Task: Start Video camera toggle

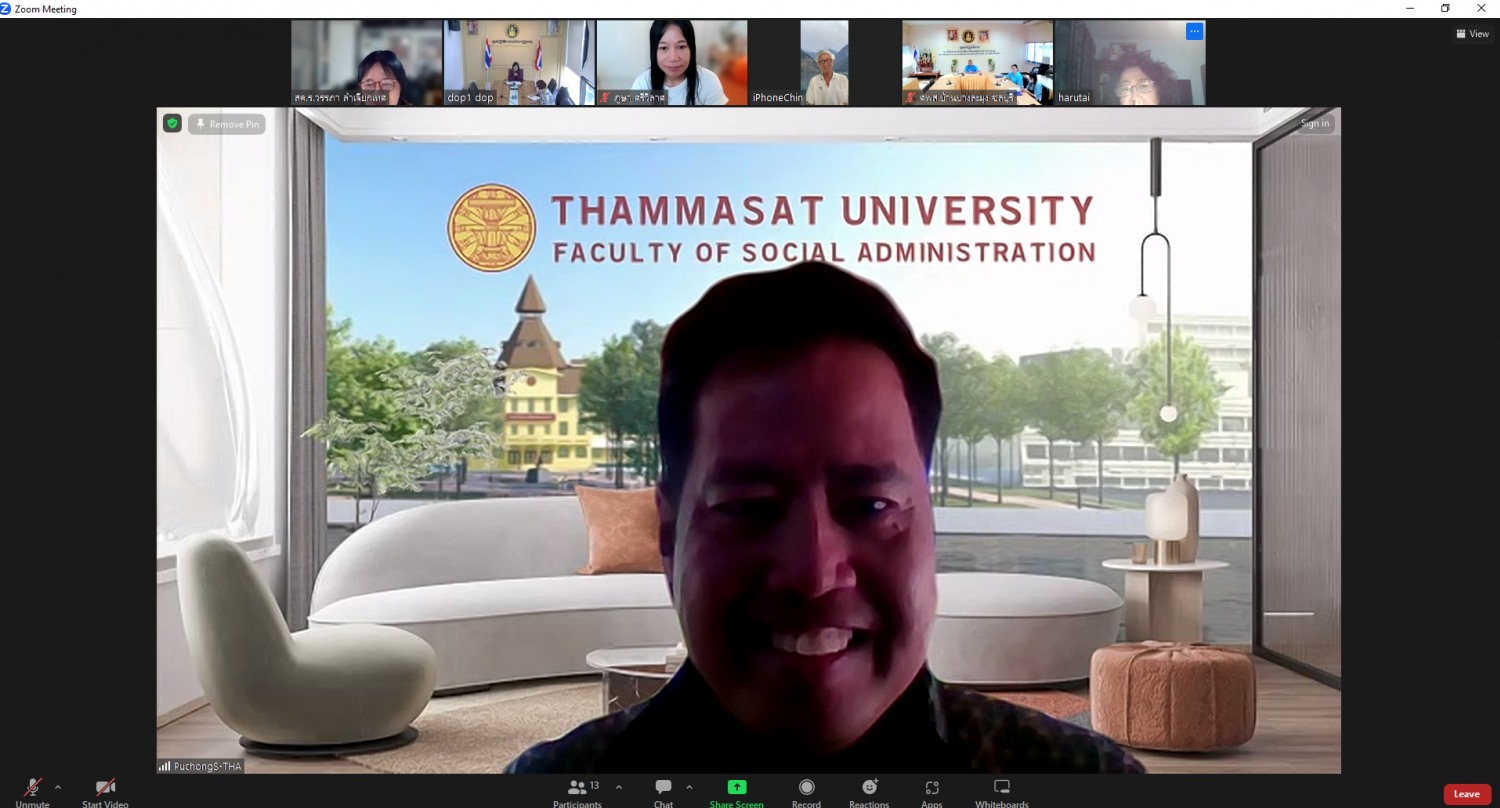Action: pos(105,791)
